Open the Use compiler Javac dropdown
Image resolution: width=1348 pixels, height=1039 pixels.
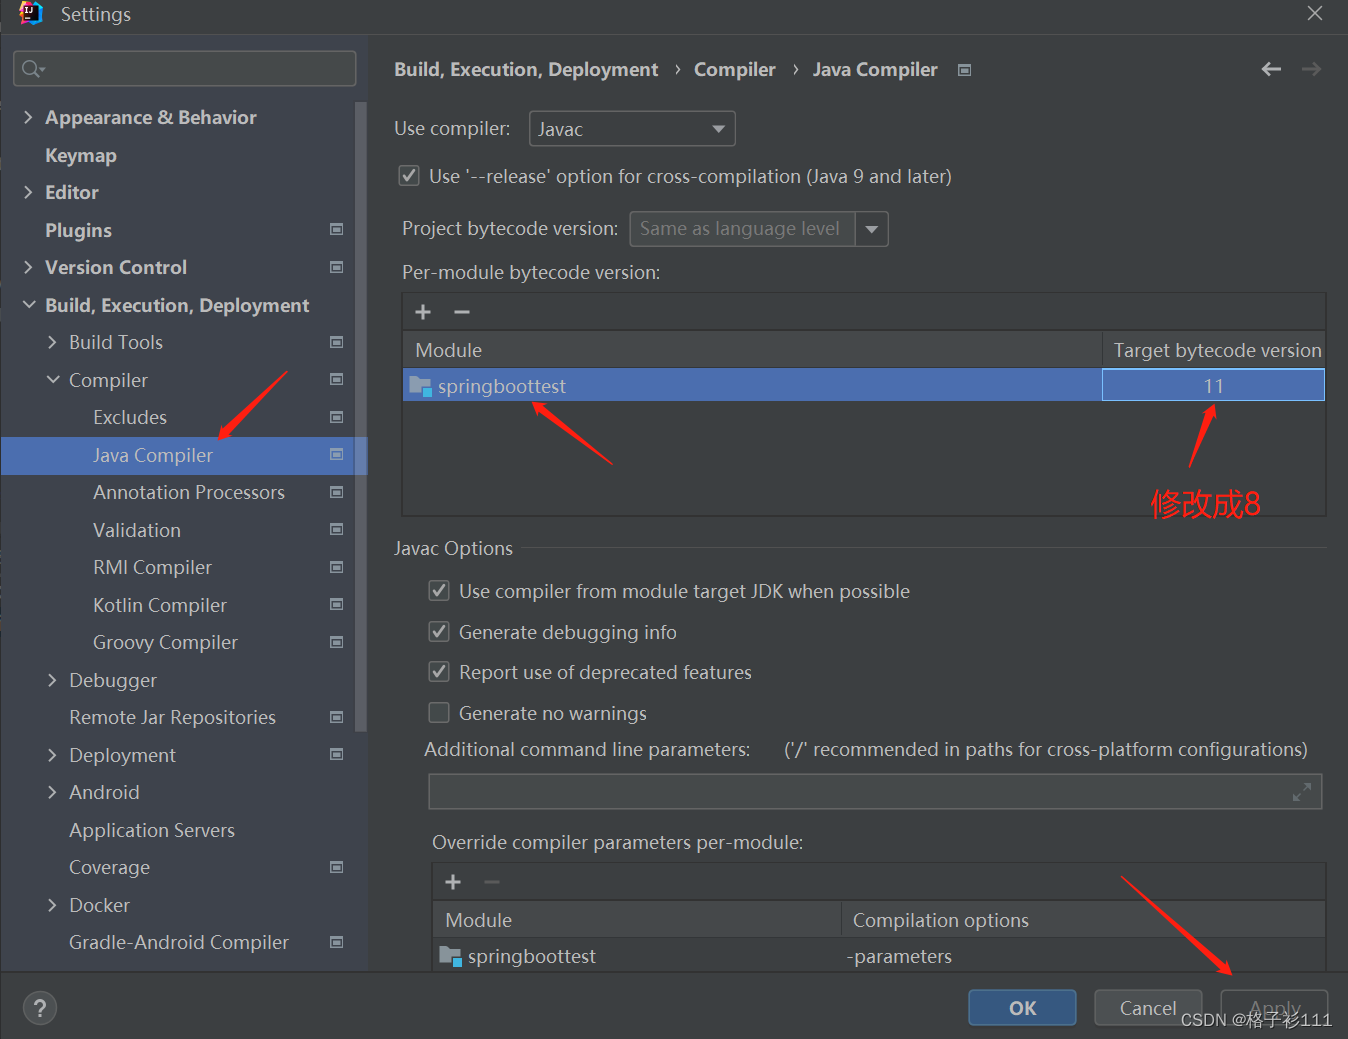point(632,129)
